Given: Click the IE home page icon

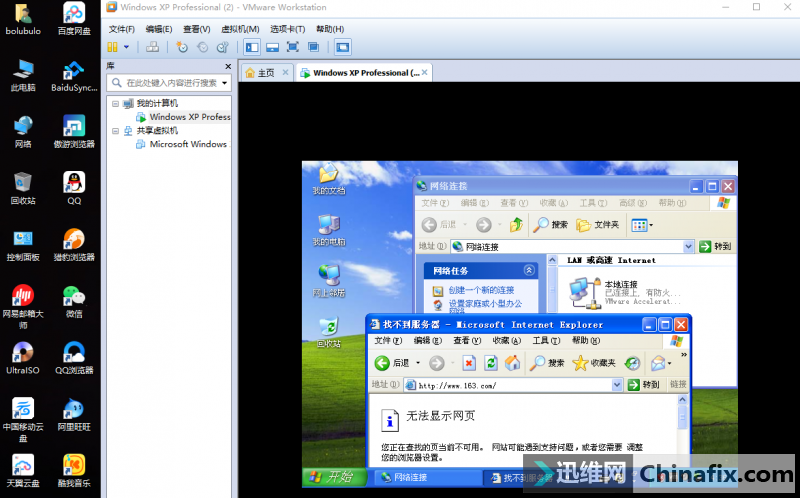Looking at the screenshot, I should point(512,363).
